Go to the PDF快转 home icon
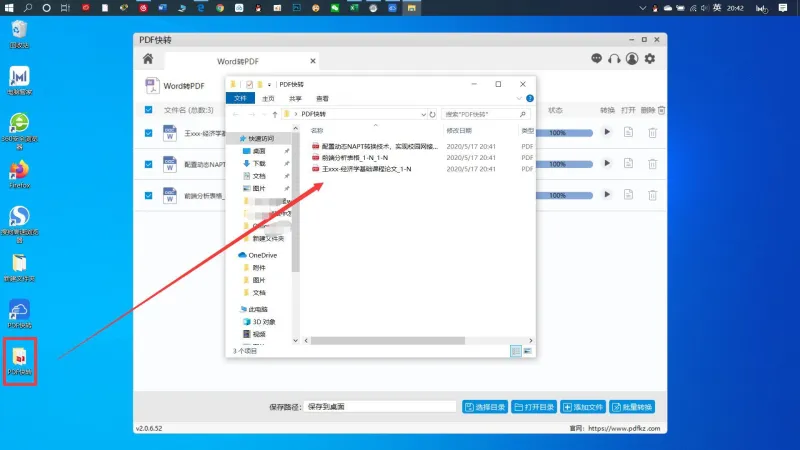Viewport: 800px width, 450px height. [x=148, y=59]
